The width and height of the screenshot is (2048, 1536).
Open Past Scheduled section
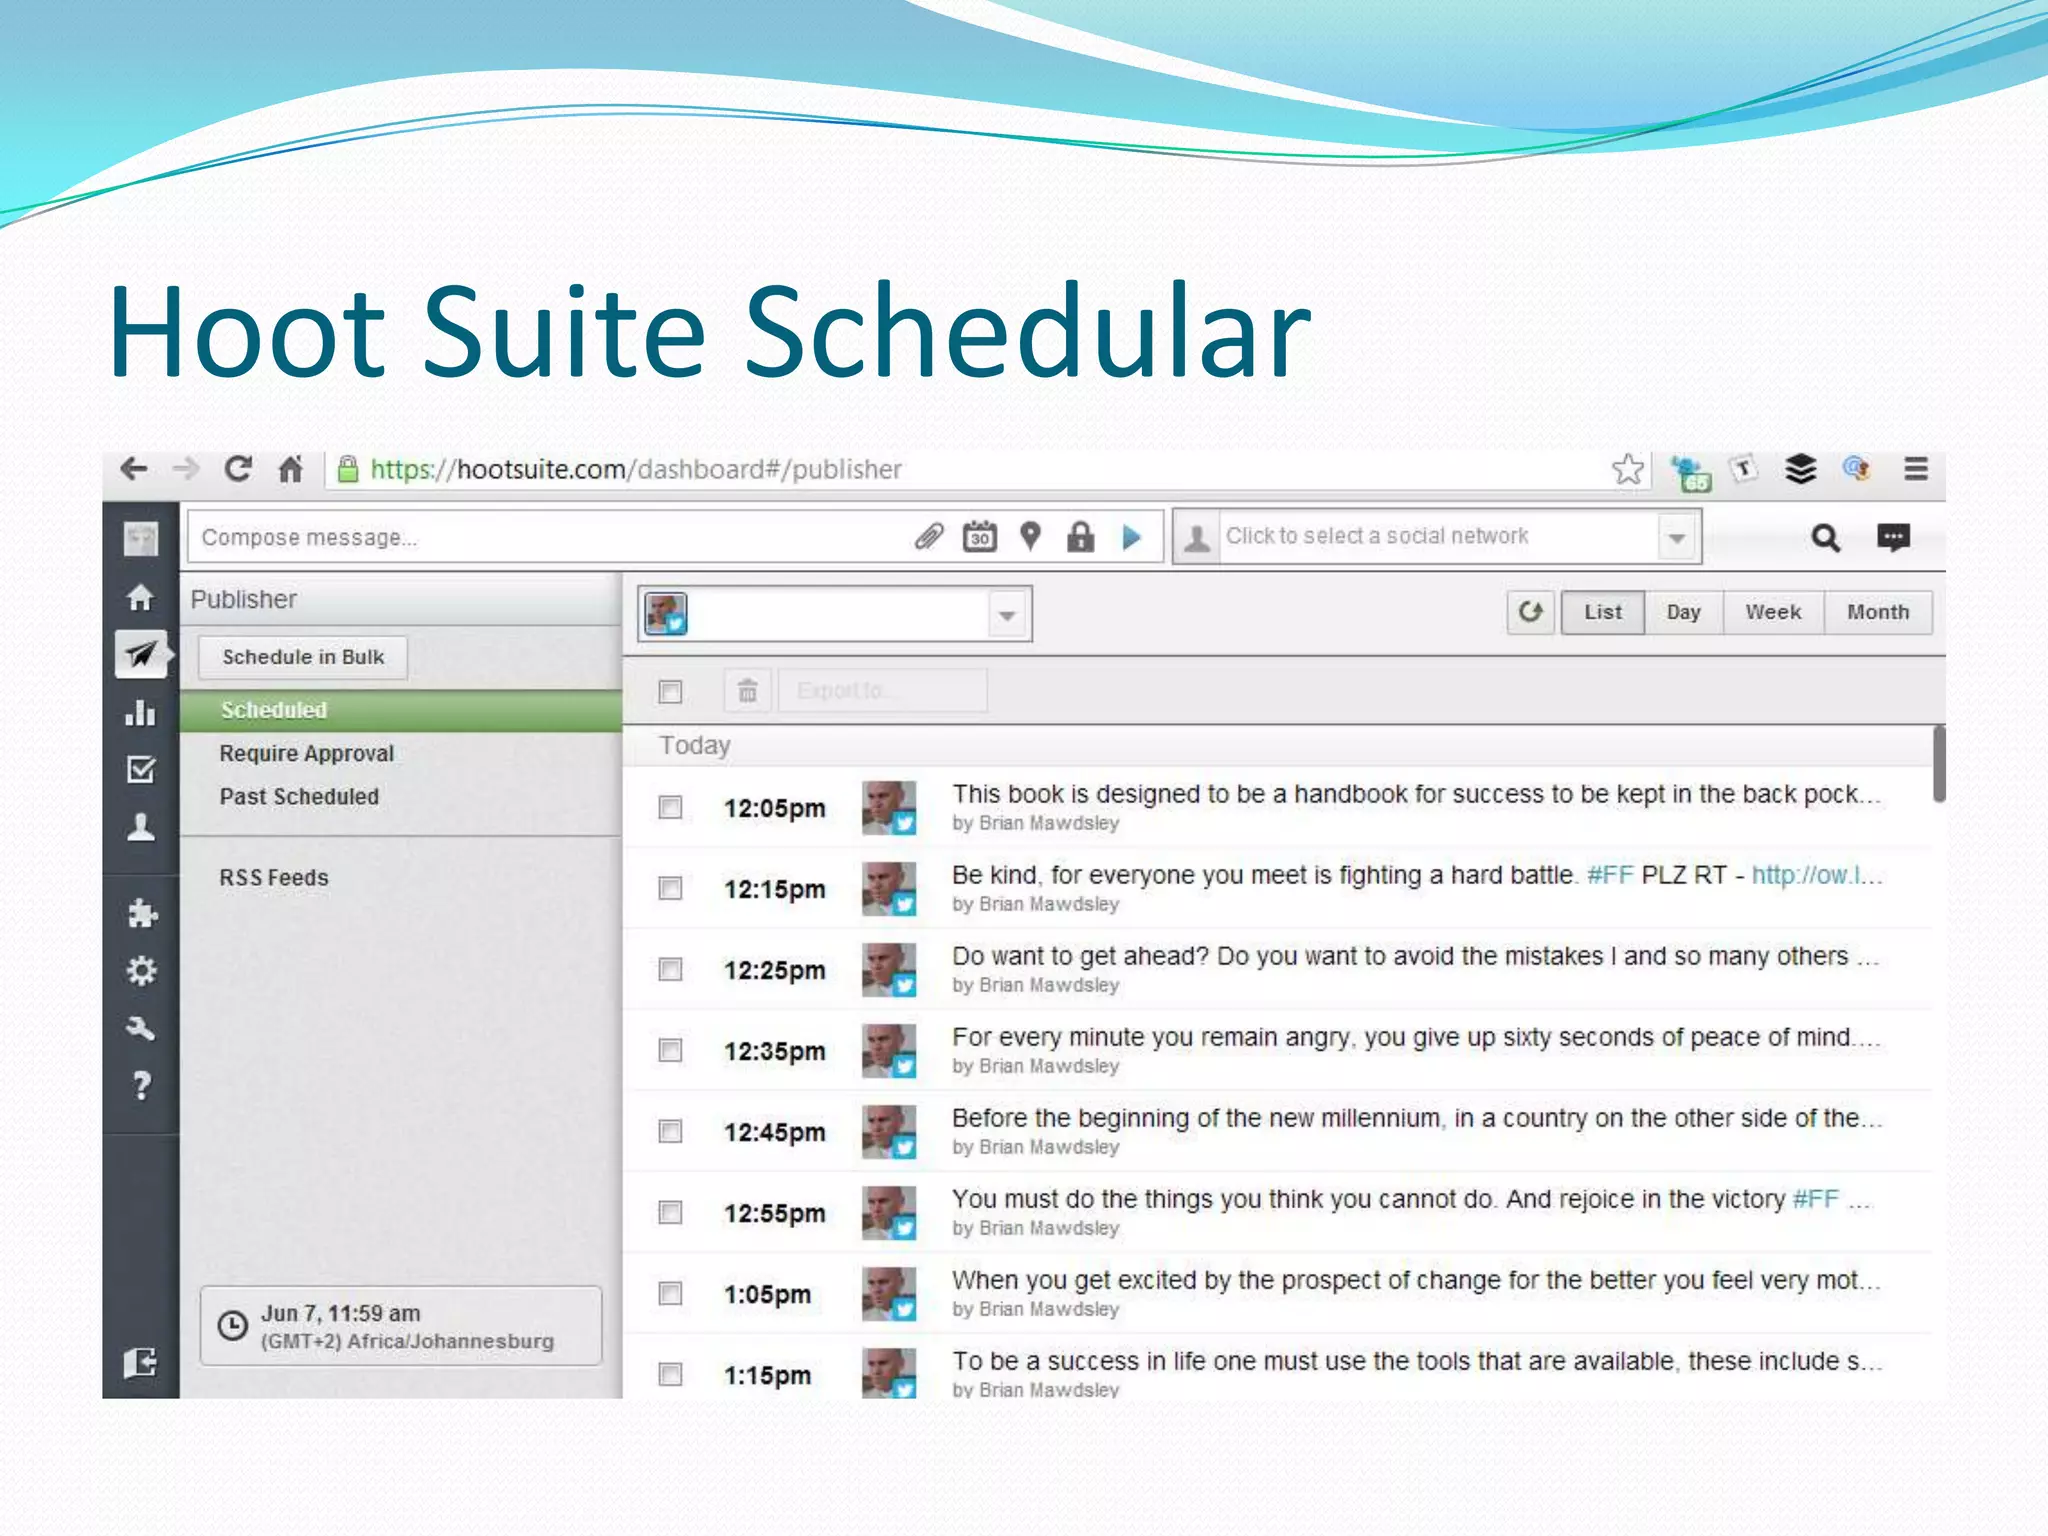[x=299, y=797]
